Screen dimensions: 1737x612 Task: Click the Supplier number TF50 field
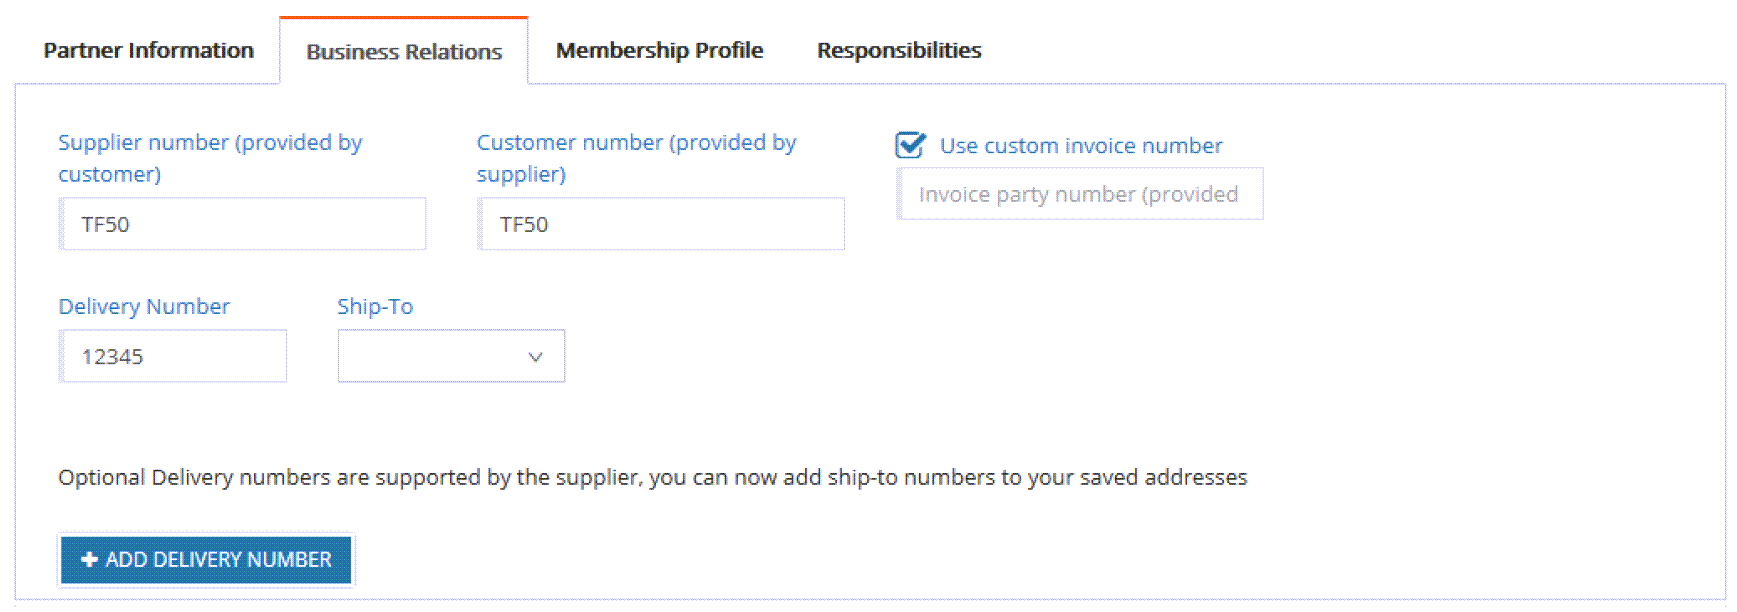[242, 224]
